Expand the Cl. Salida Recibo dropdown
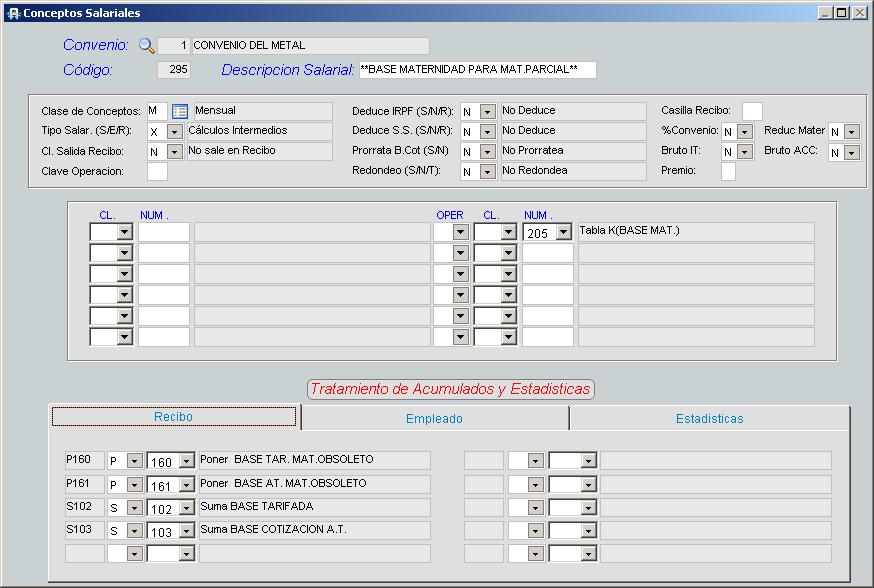 174,152
